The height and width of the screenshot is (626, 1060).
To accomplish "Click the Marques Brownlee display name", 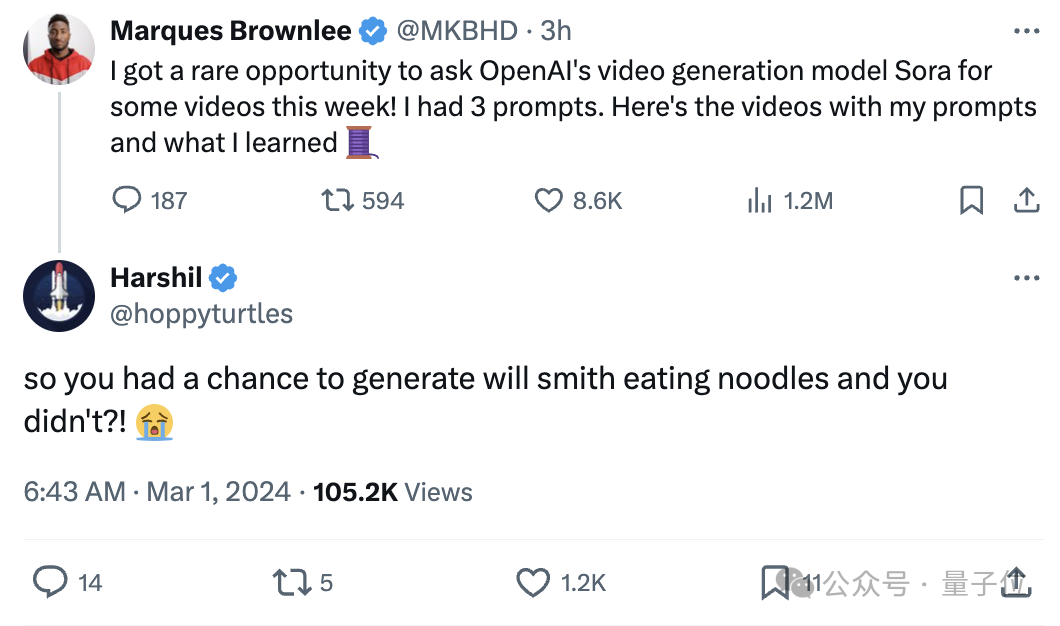I will (231, 31).
